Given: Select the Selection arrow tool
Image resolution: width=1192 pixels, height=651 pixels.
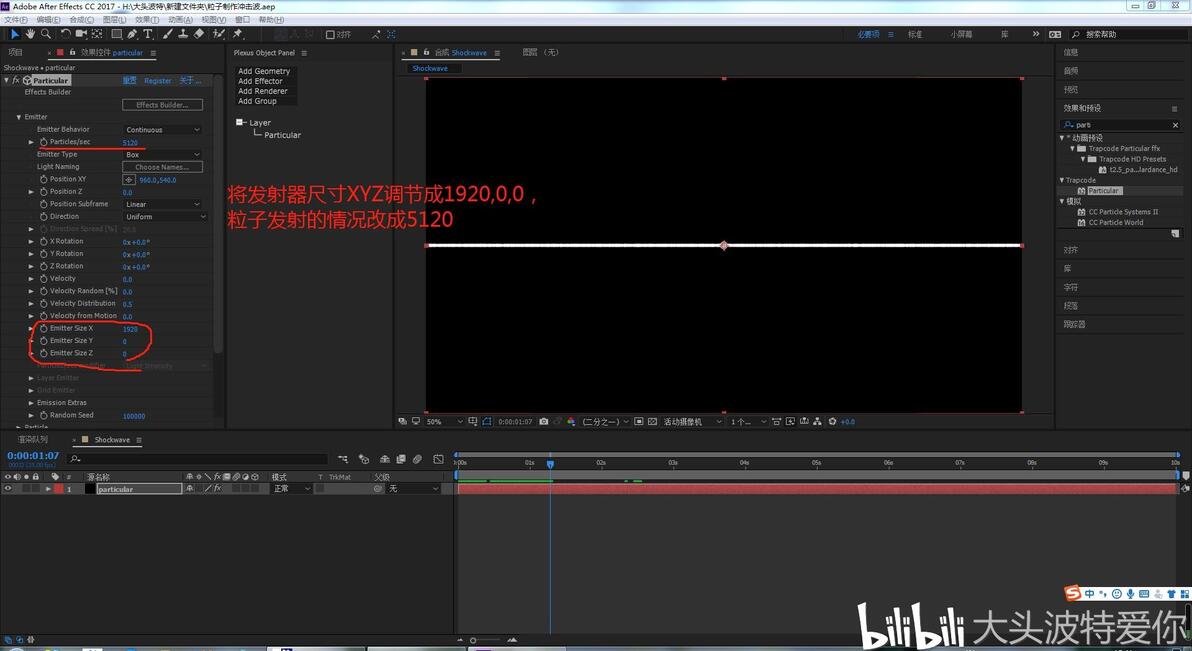Looking at the screenshot, I should 14,34.
